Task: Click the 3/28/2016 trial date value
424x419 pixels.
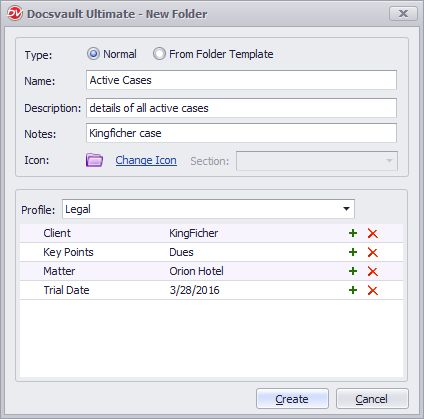Action: click(195, 290)
